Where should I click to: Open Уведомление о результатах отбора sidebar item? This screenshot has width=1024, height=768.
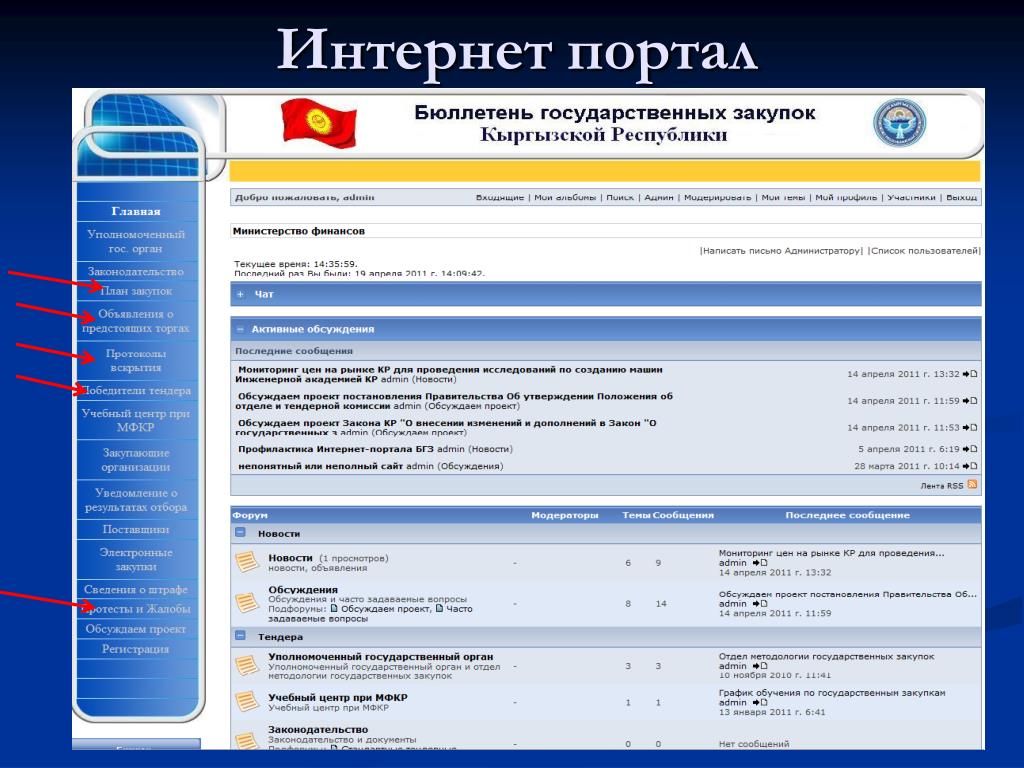click(x=136, y=500)
